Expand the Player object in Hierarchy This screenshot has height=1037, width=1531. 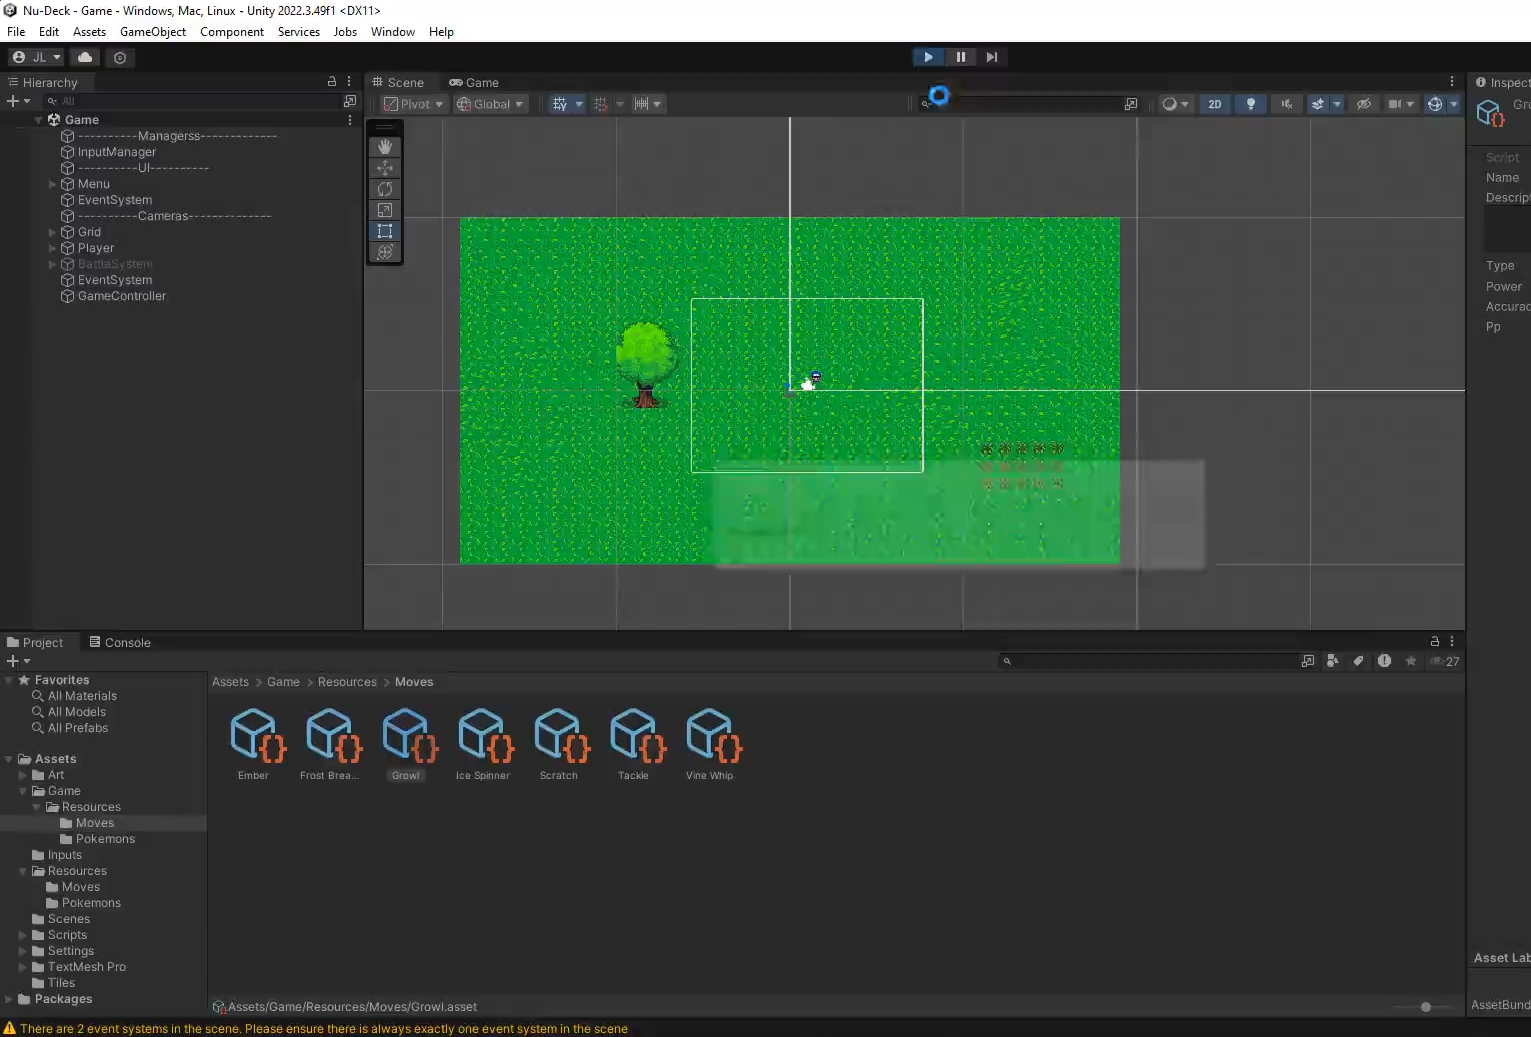tap(53, 248)
